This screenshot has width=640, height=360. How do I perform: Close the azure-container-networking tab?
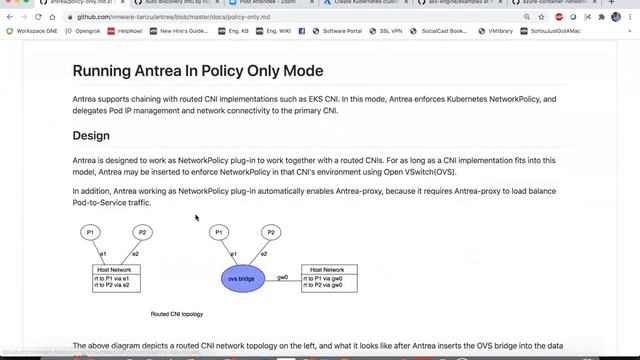(594, 2)
